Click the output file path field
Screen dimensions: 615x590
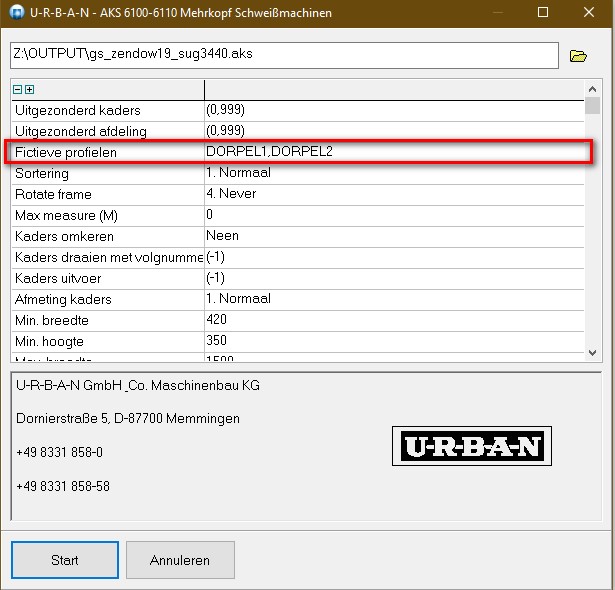click(x=284, y=55)
